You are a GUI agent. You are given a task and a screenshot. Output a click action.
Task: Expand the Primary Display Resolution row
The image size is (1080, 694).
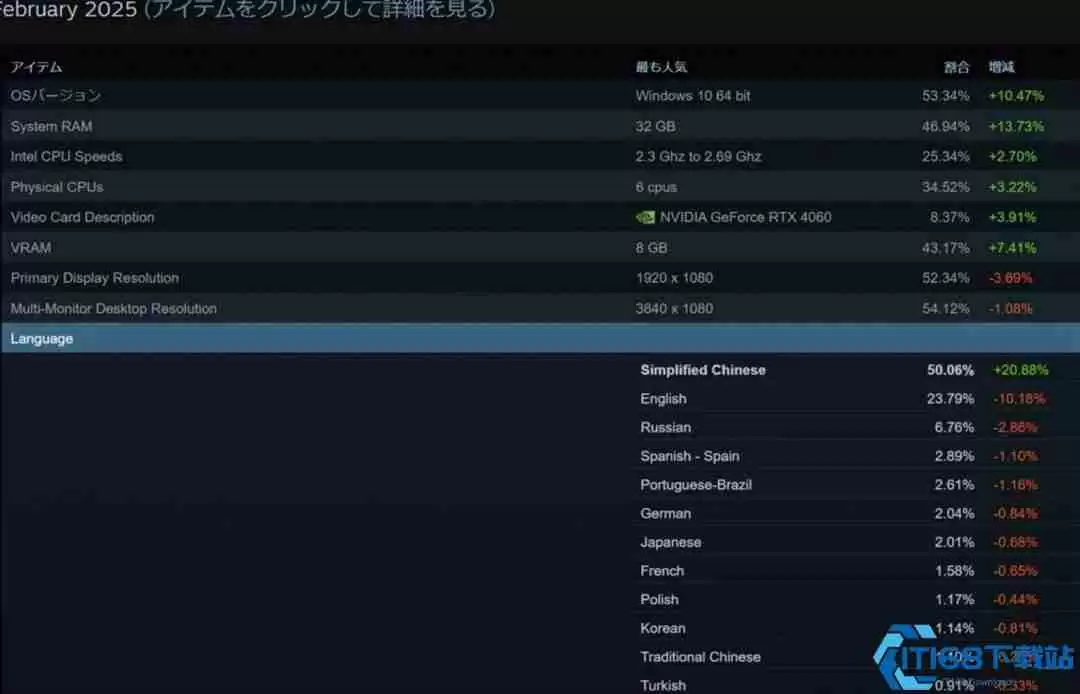[95, 278]
